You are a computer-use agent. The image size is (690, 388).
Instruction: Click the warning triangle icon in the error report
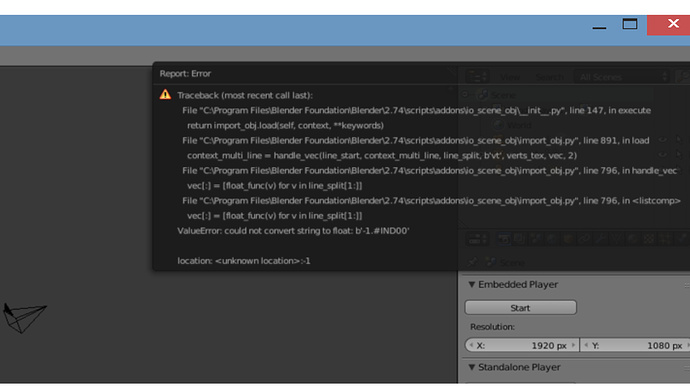tap(165, 95)
